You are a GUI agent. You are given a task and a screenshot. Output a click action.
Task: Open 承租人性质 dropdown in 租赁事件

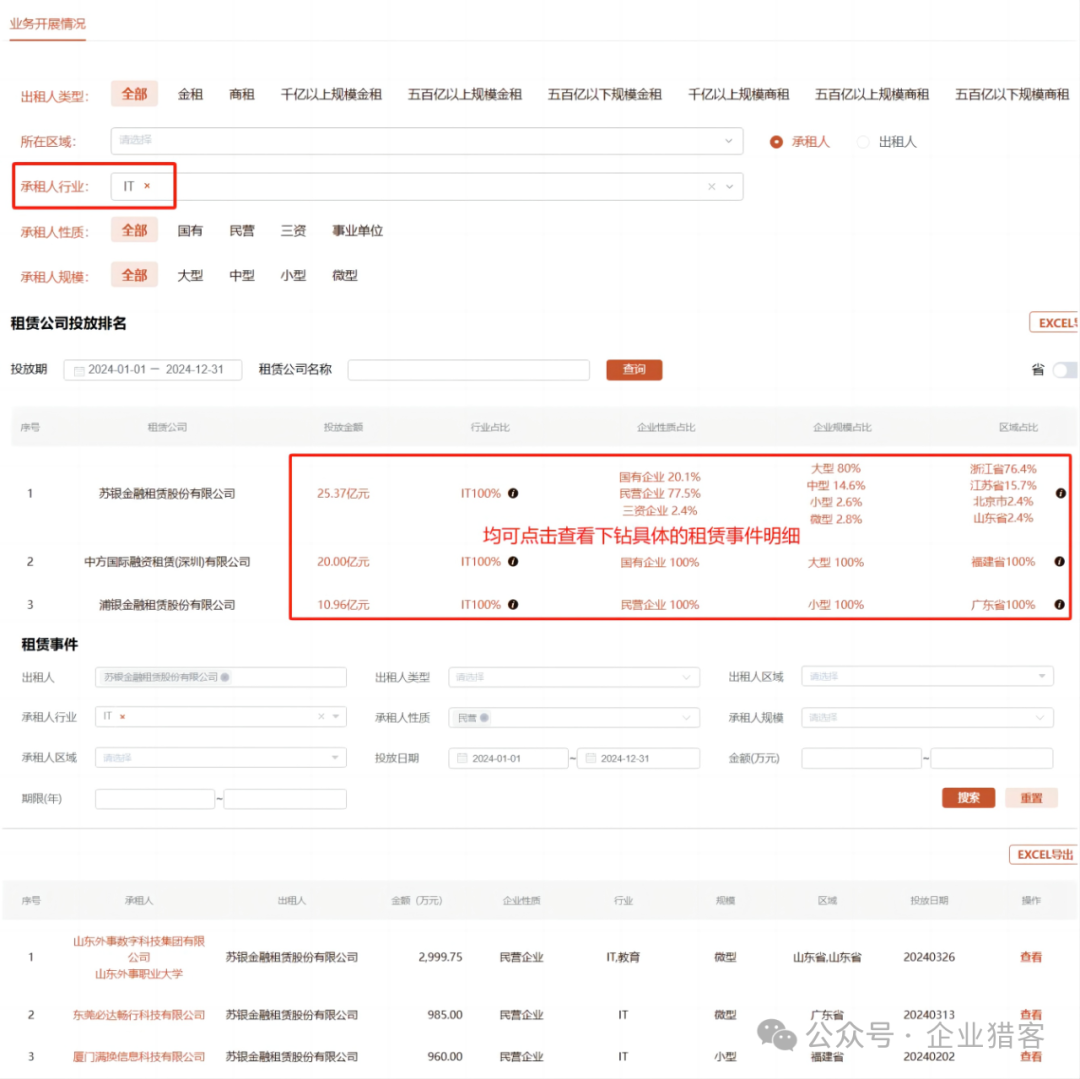573,717
